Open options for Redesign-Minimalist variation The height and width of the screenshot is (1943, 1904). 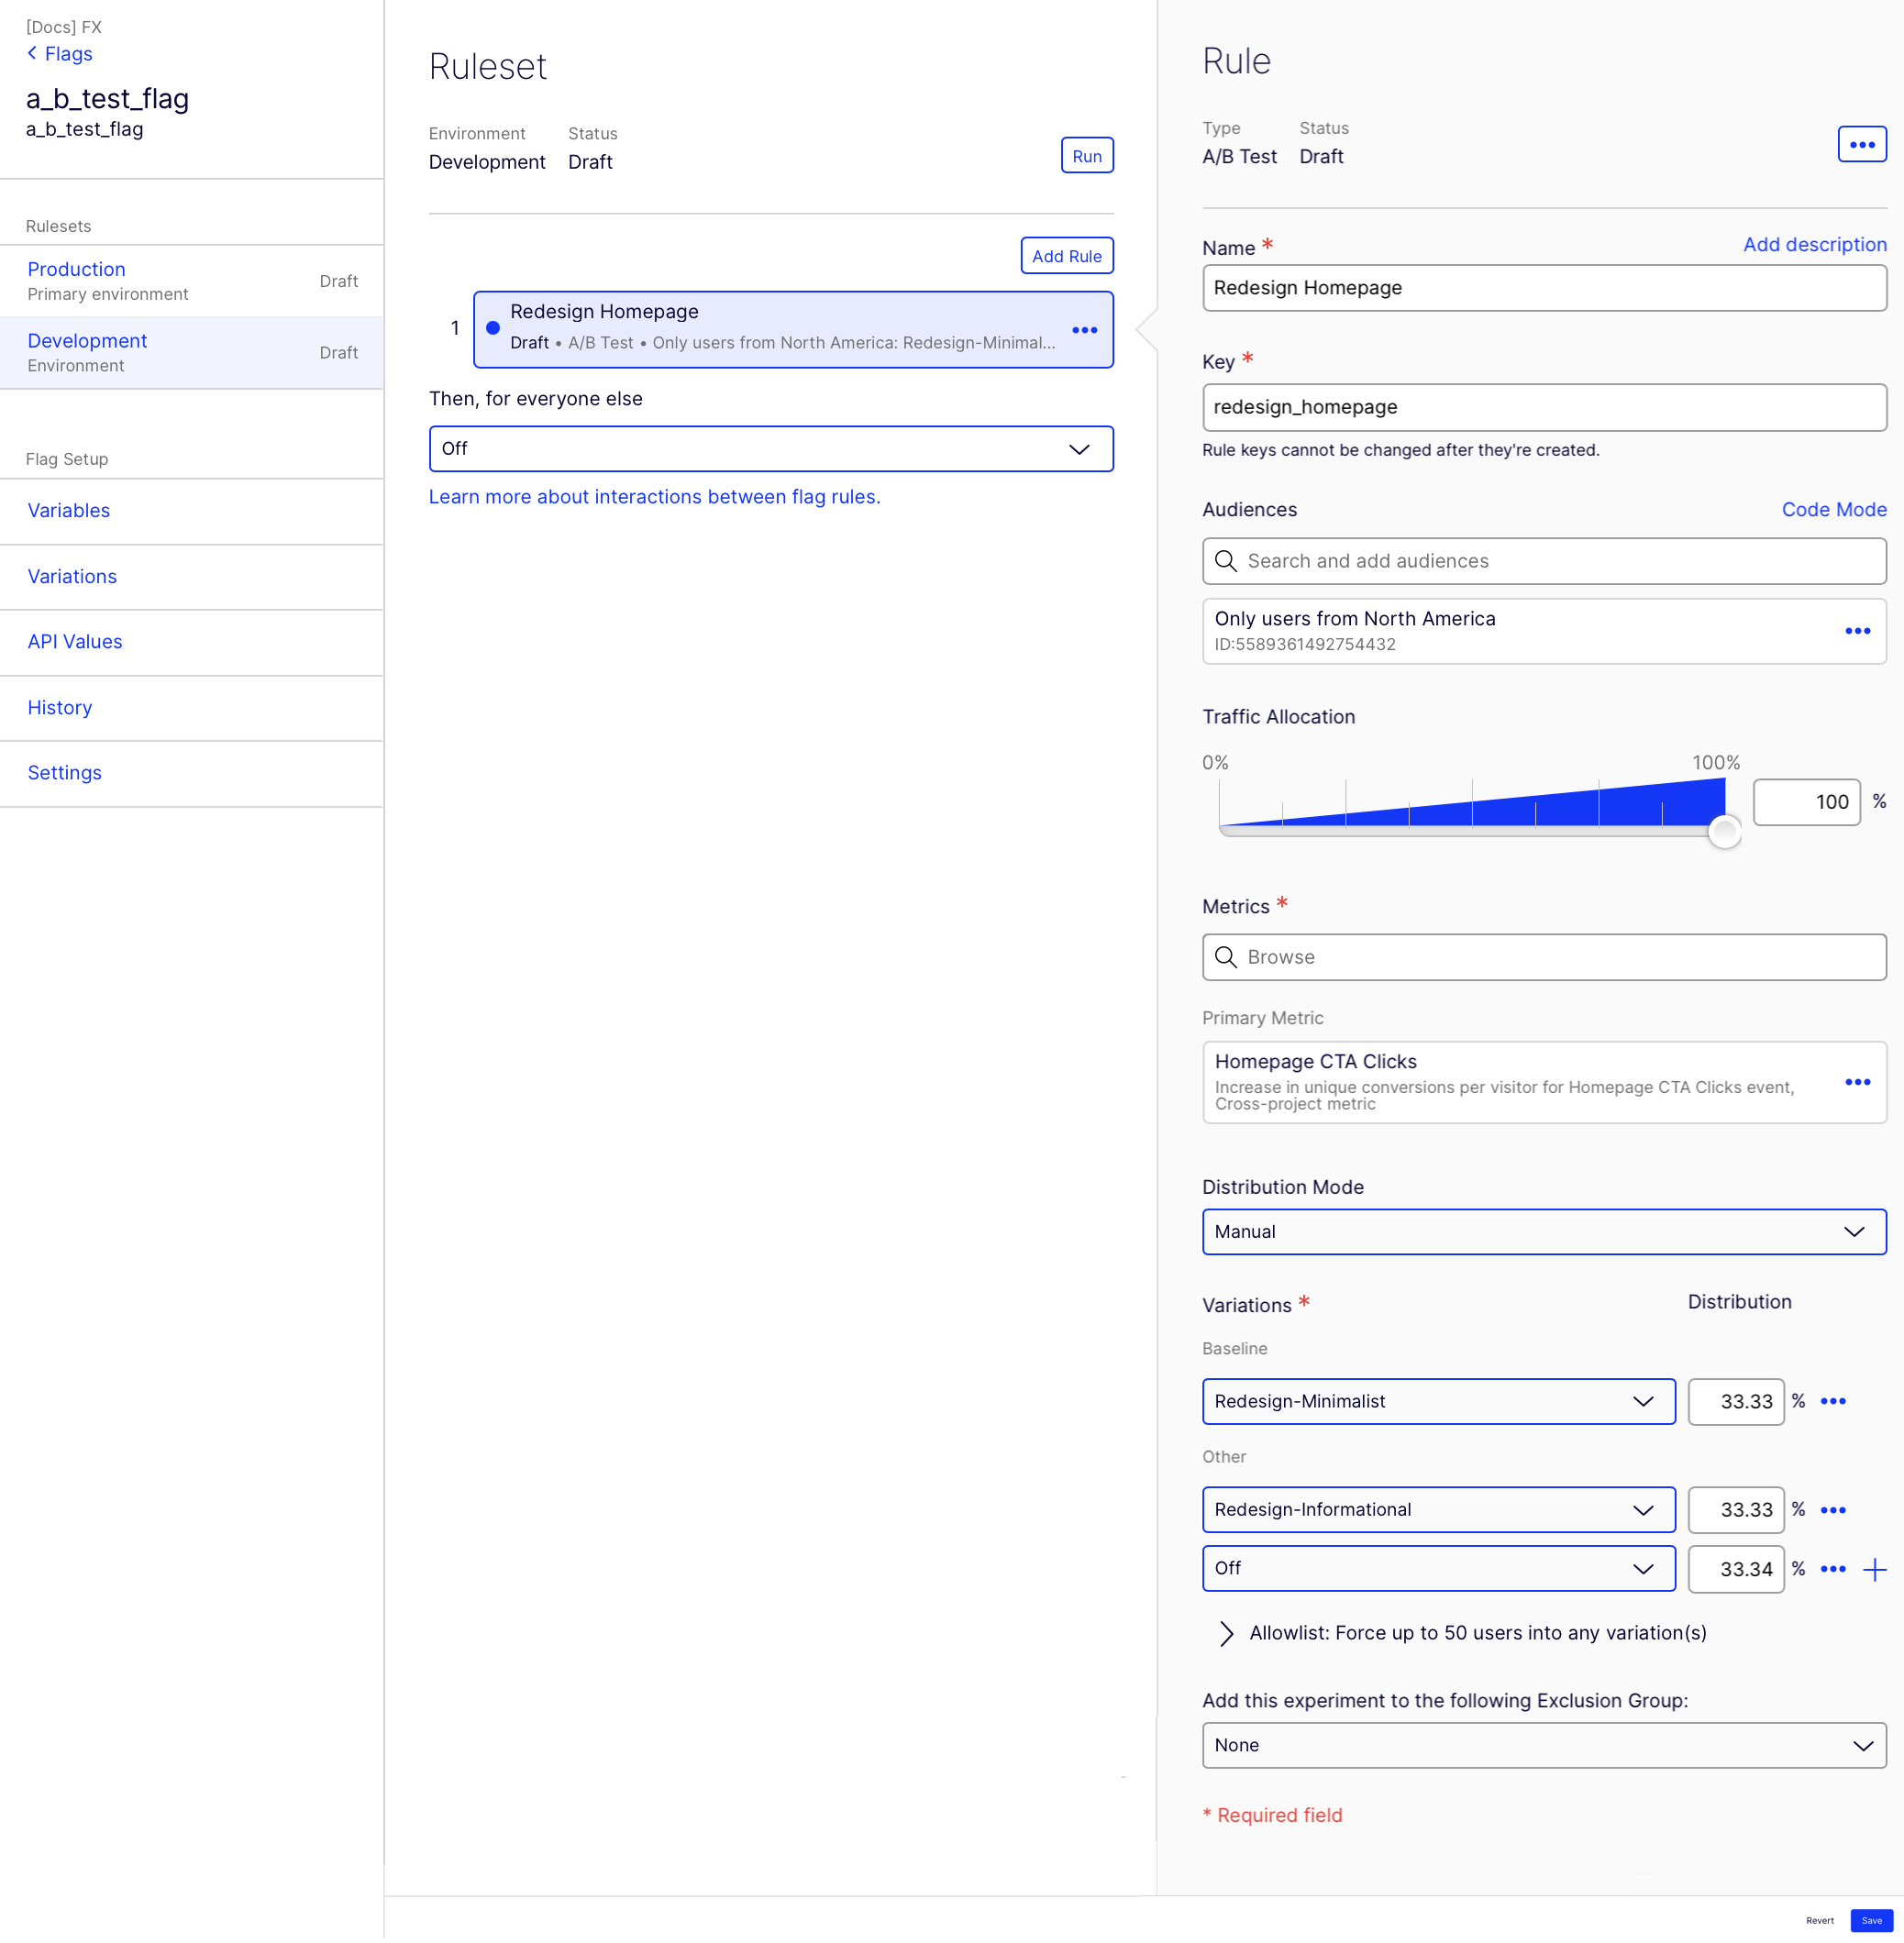click(1832, 1401)
